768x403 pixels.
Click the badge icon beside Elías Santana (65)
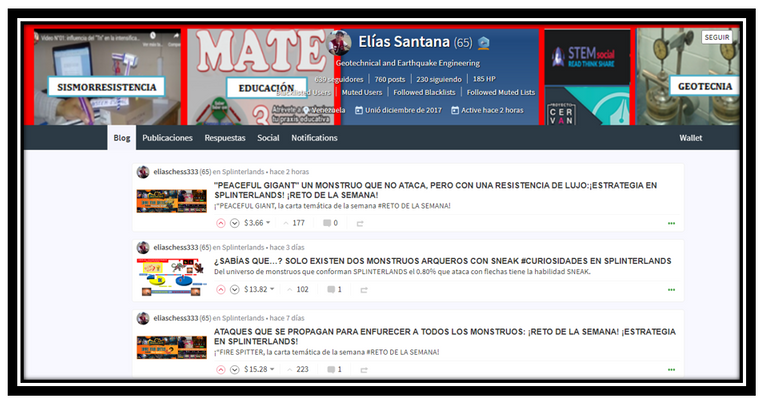pos(484,43)
